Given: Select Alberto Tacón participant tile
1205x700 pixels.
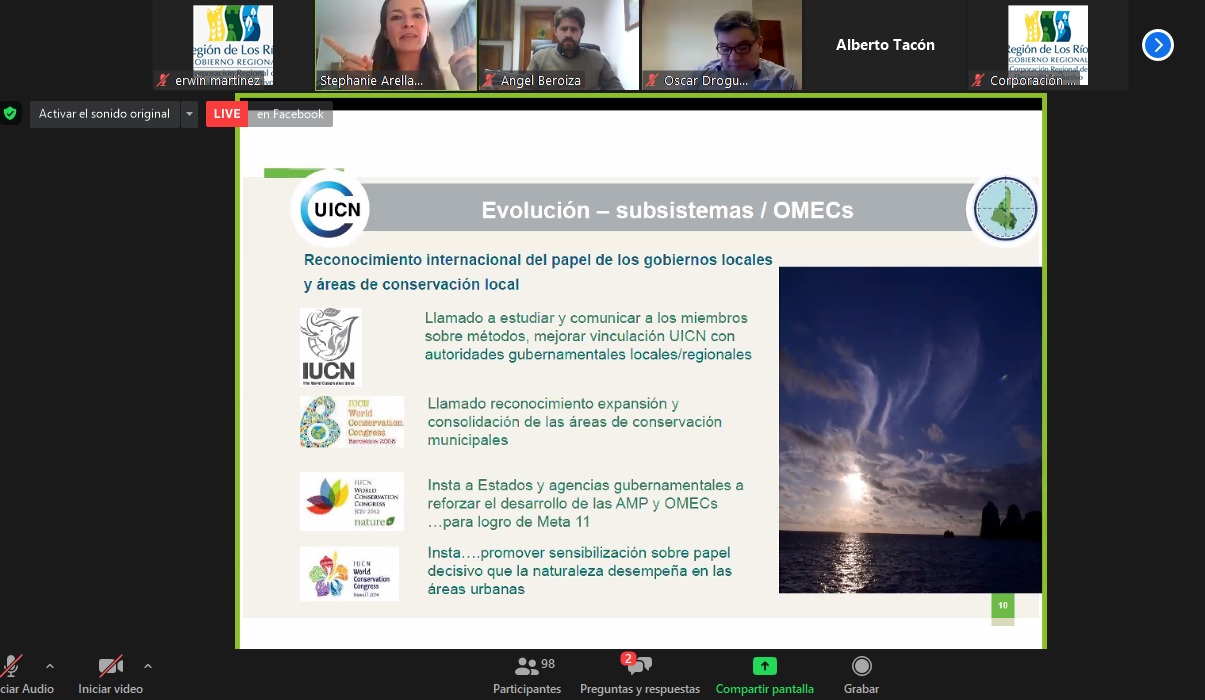Looking at the screenshot, I should pyautogui.click(x=885, y=45).
